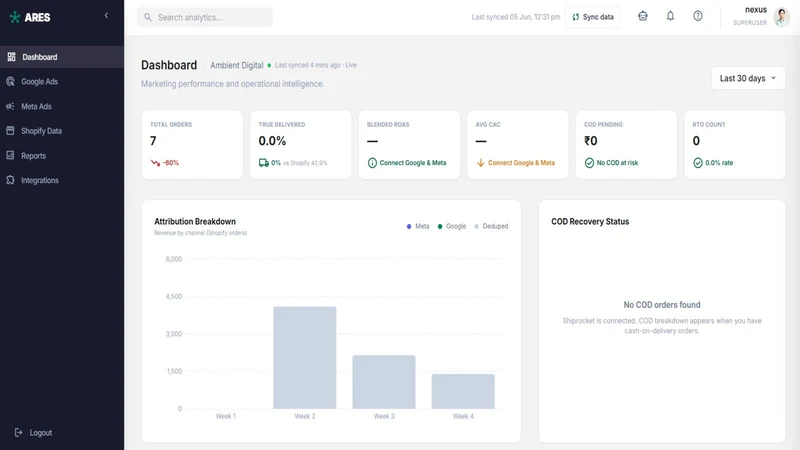The width and height of the screenshot is (800, 450).
Task: Click the No COD at risk checkmark icon
Action: (589, 163)
